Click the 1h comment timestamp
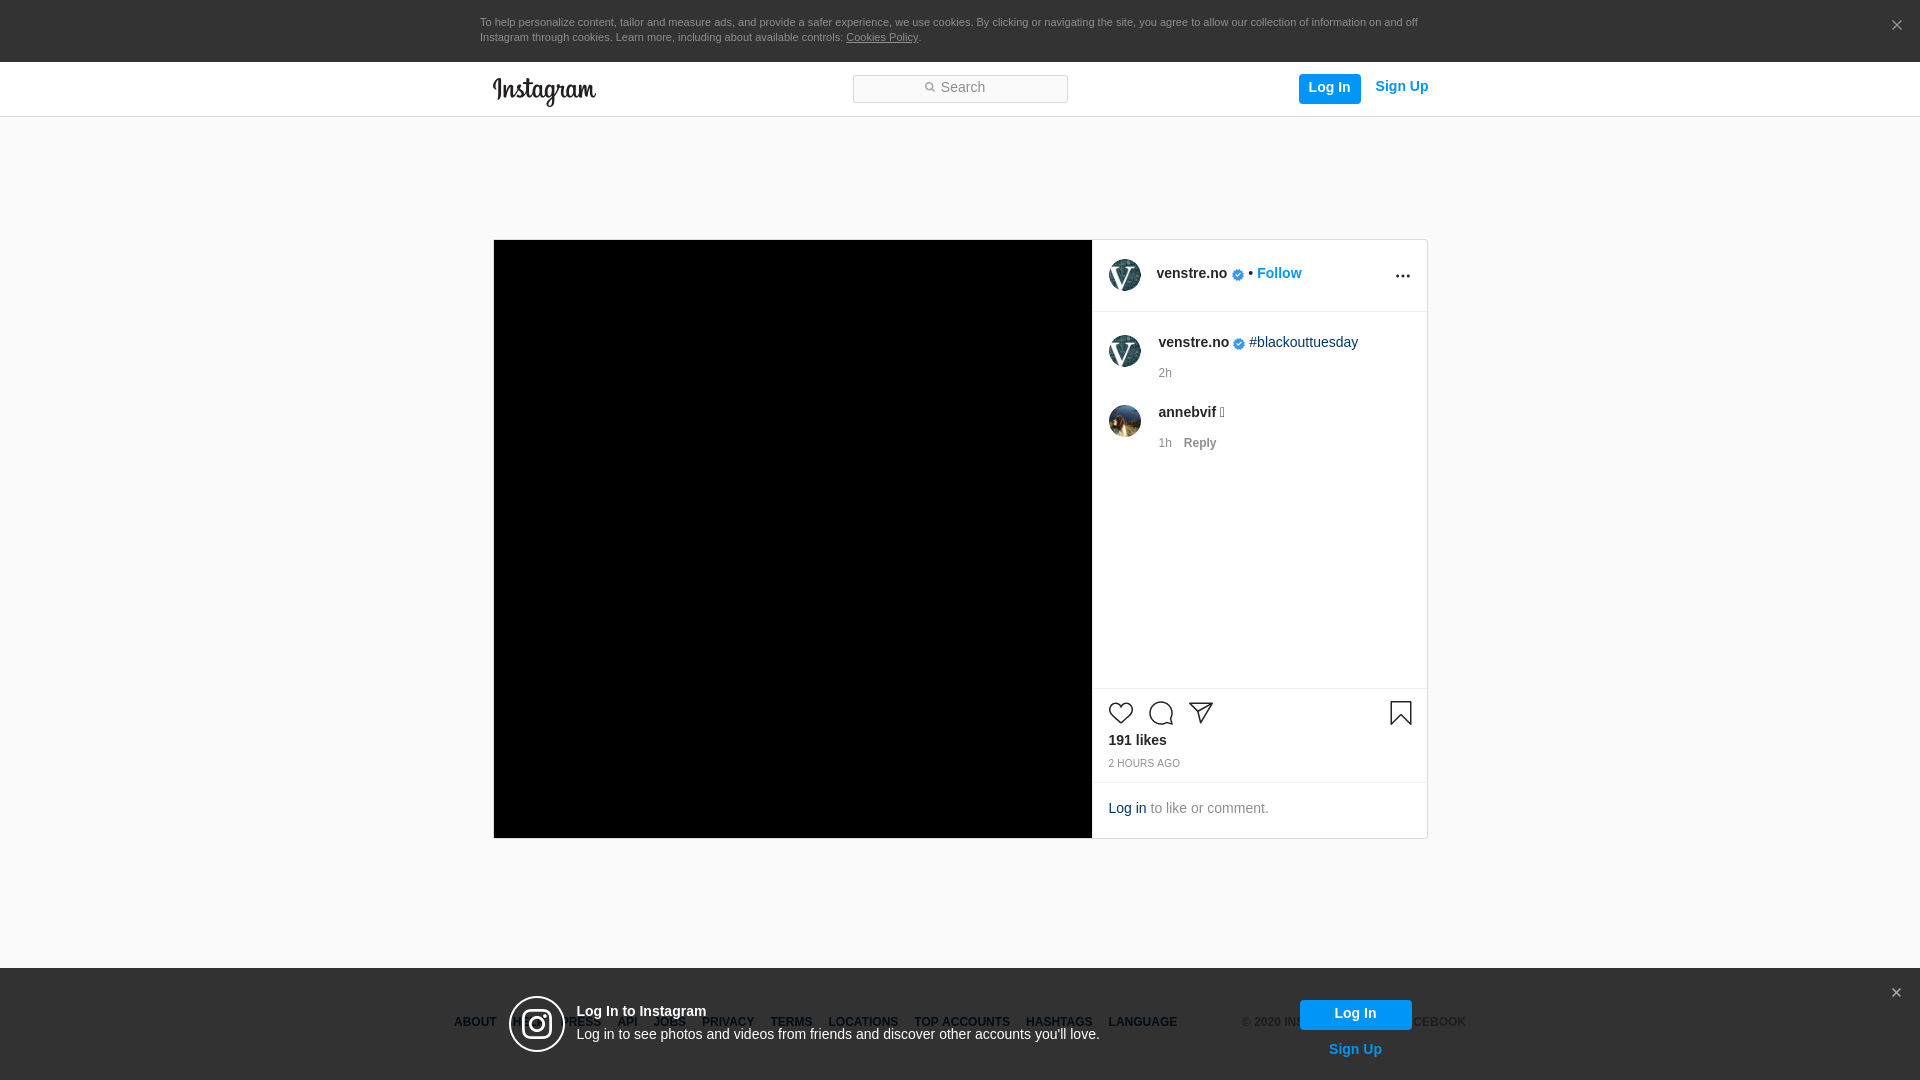Viewport: 1920px width, 1080px height. point(1165,443)
